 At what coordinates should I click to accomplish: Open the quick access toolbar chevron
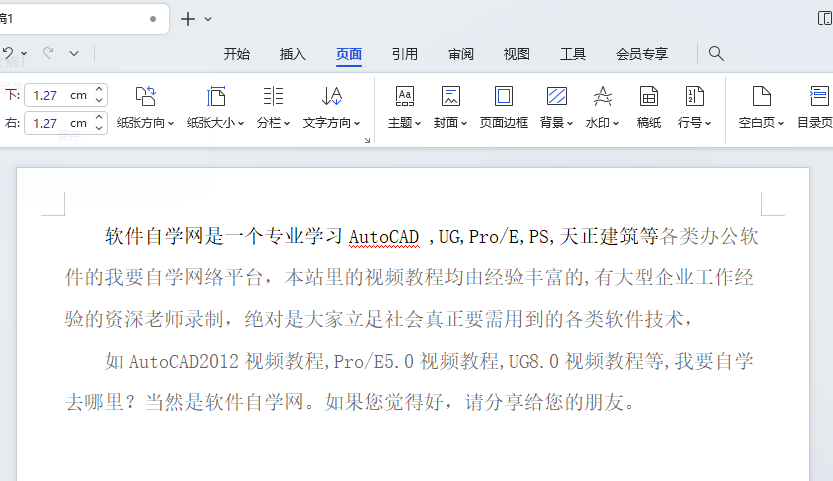pyautogui.click(x=74, y=53)
